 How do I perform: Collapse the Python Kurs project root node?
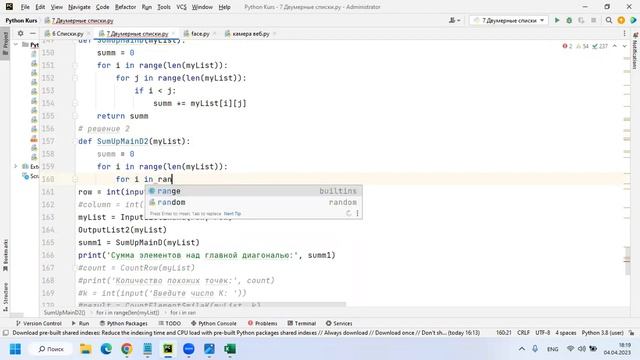(x=16, y=44)
